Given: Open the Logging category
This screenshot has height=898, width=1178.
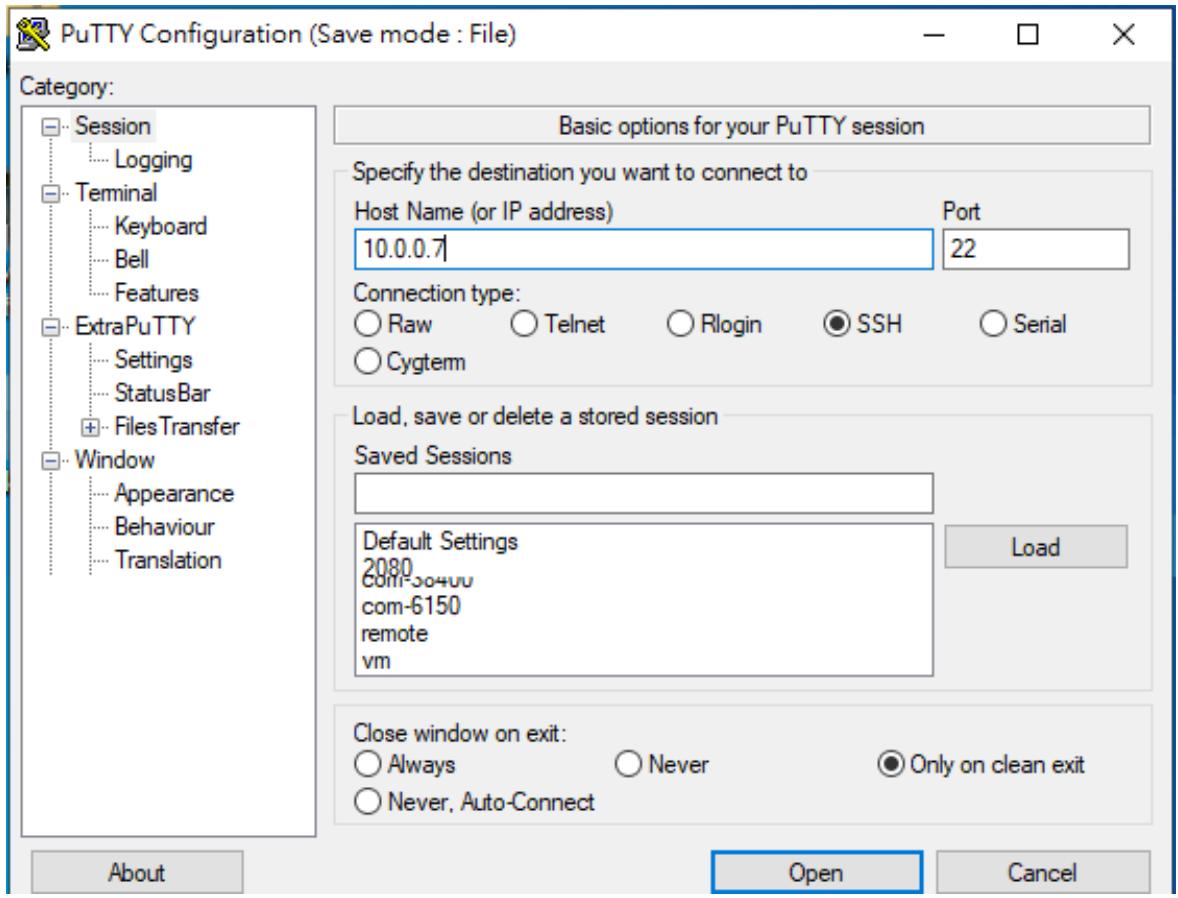Looking at the screenshot, I should 153,159.
